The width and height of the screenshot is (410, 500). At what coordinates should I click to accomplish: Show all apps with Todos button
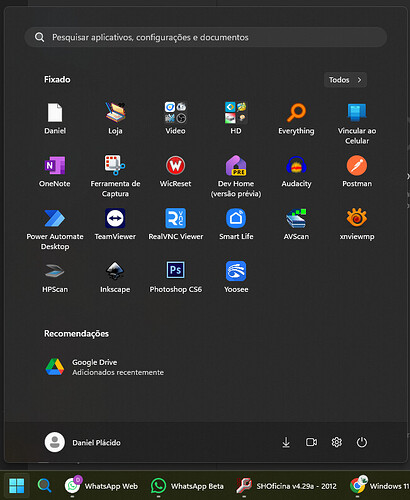(x=345, y=80)
